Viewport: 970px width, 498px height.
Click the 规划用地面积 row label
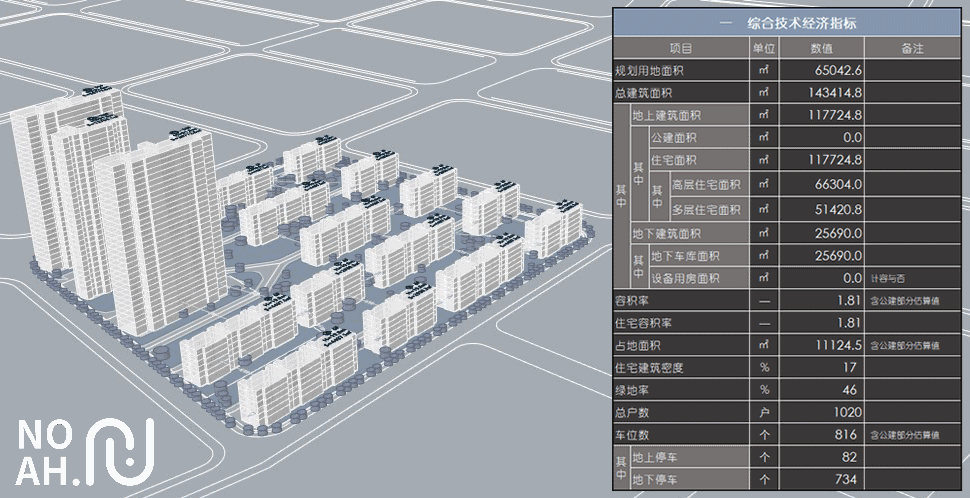(652, 71)
